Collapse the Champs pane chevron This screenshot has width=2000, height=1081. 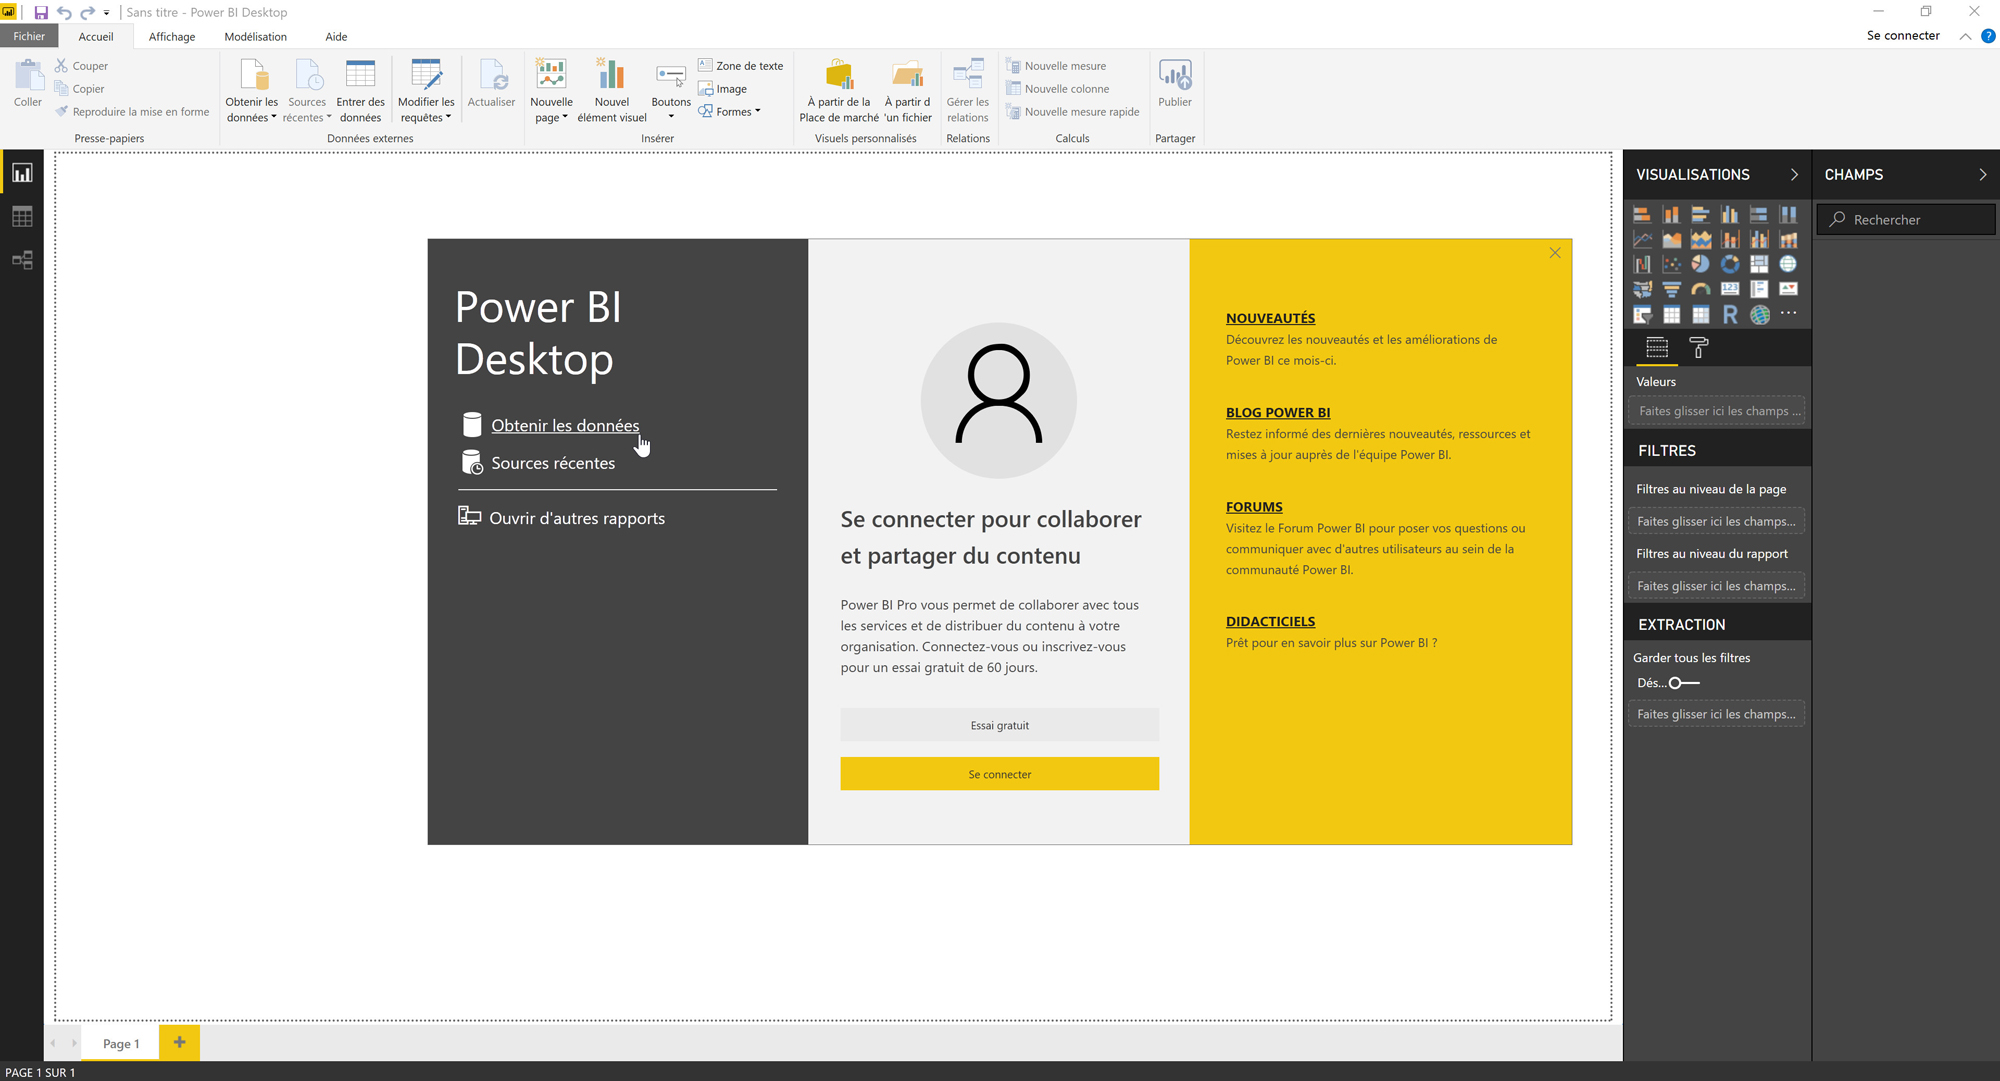point(1982,174)
